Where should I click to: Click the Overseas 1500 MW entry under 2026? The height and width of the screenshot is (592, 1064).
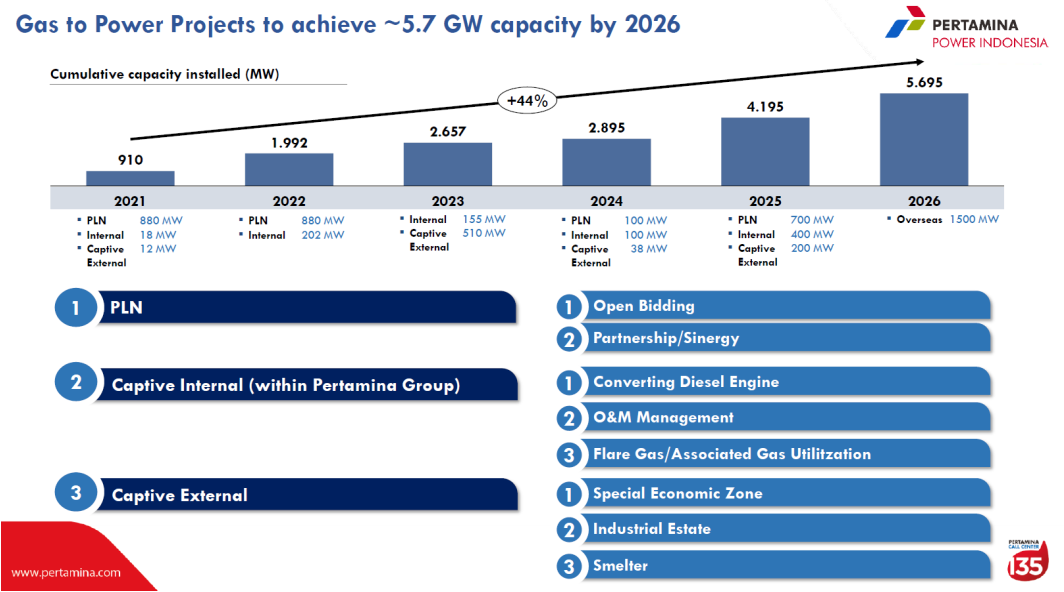tap(942, 219)
